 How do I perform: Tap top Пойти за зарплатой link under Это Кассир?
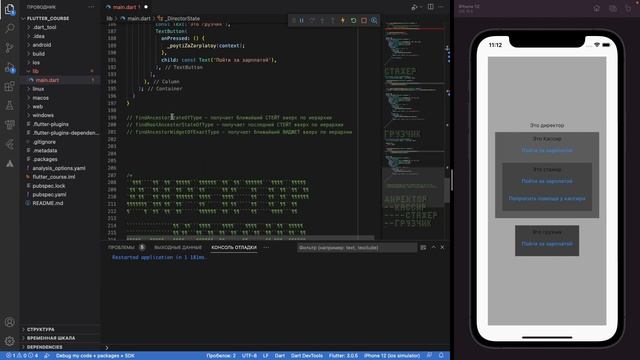pos(547,151)
